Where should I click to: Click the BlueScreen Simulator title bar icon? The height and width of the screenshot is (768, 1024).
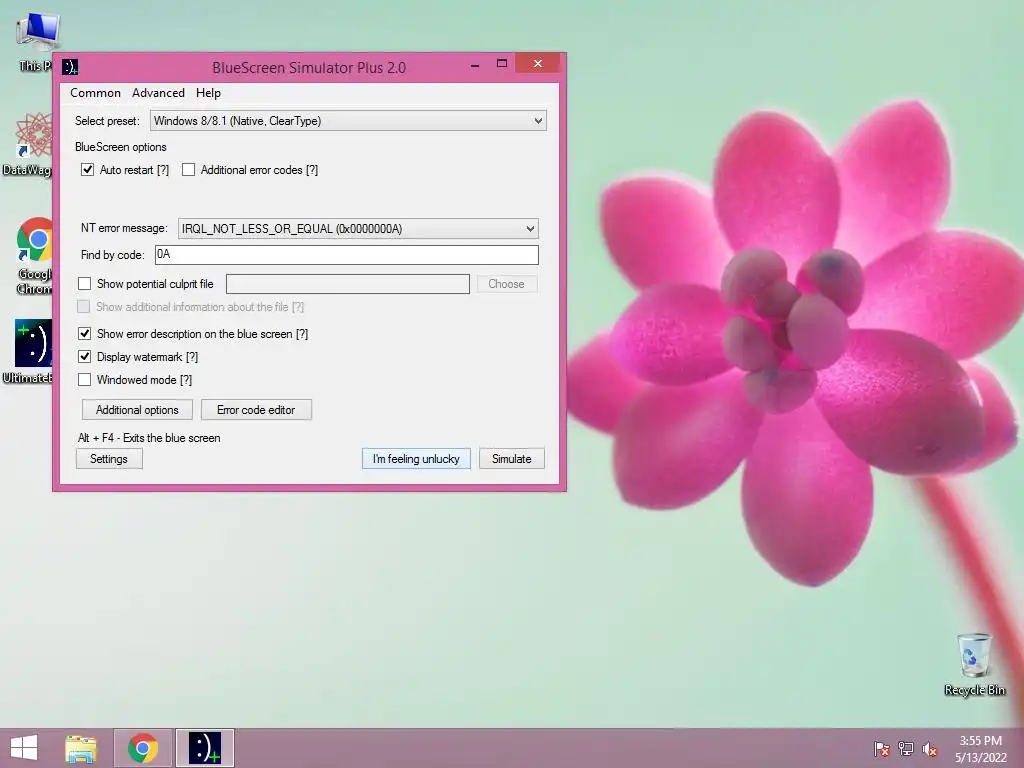point(70,67)
